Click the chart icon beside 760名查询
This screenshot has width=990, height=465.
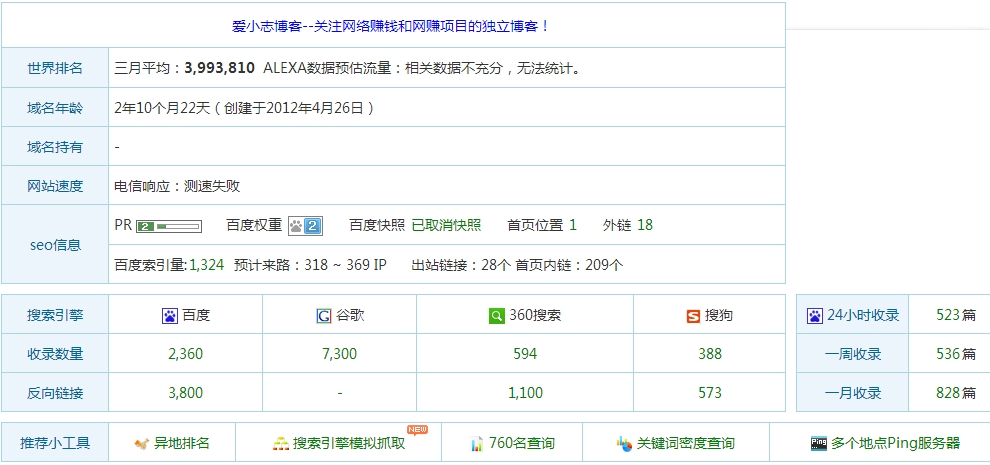click(477, 444)
